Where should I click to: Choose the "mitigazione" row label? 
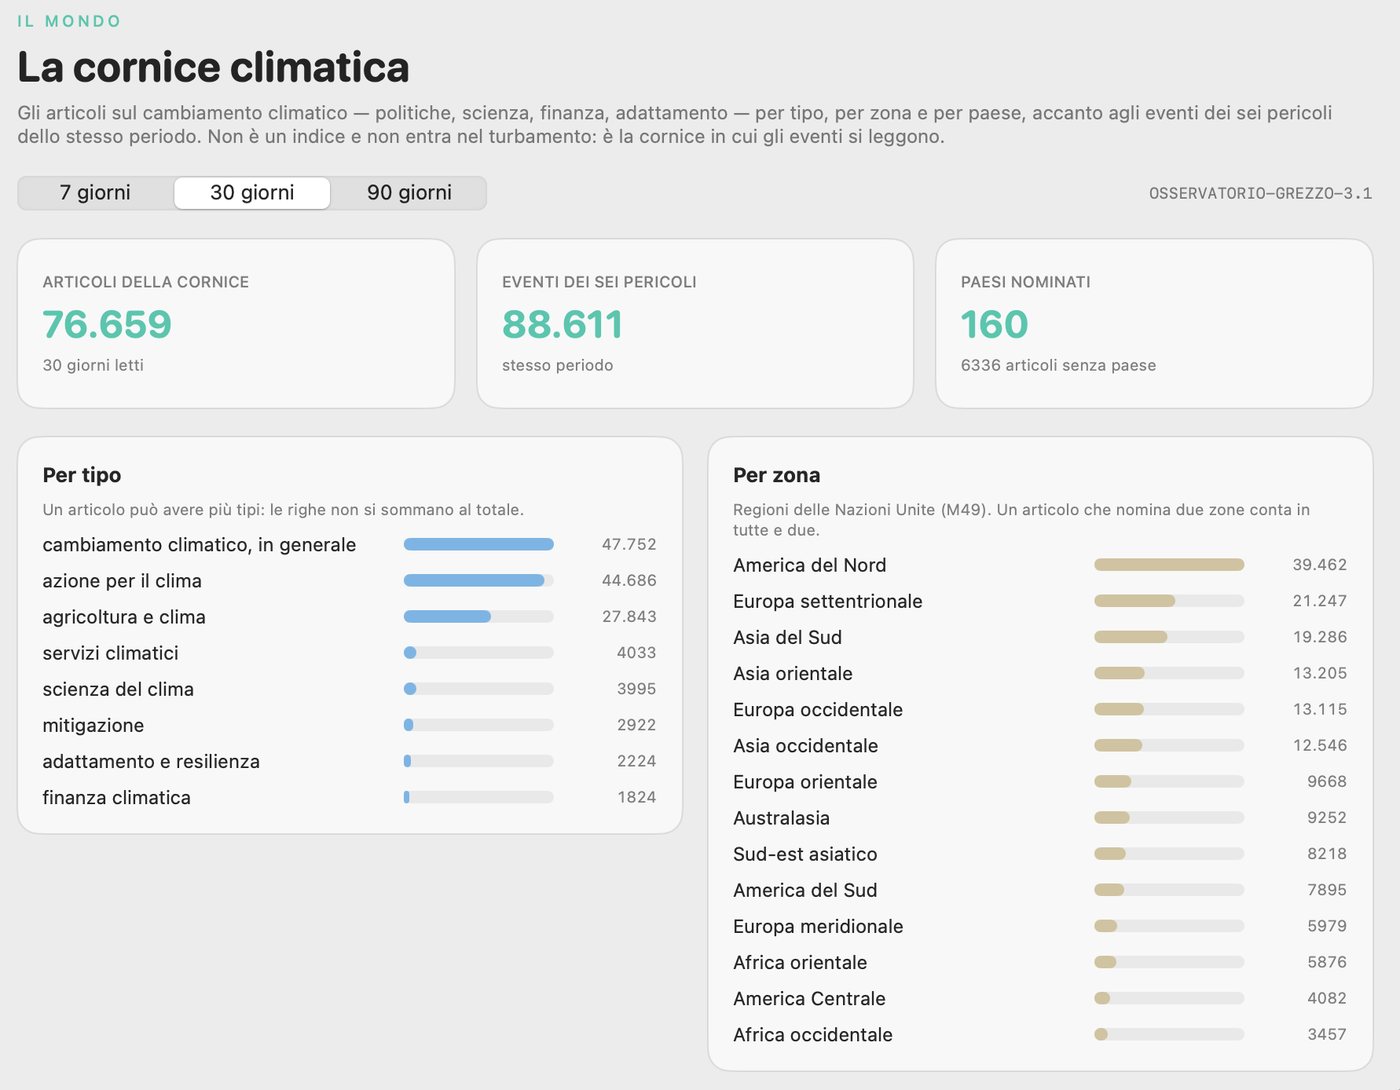tap(93, 725)
